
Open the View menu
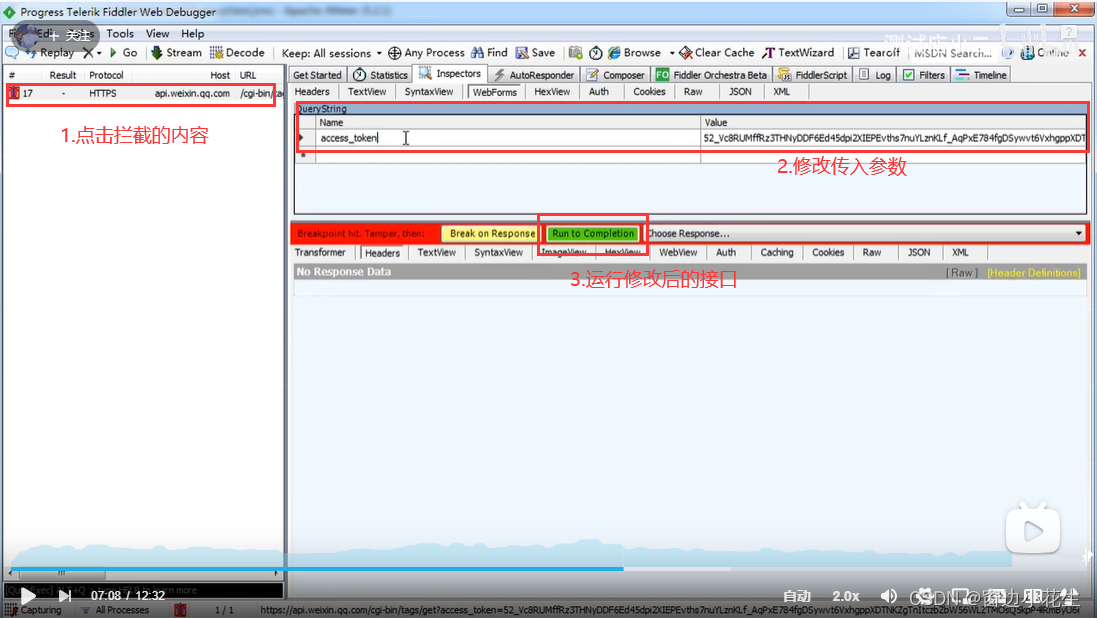click(157, 34)
